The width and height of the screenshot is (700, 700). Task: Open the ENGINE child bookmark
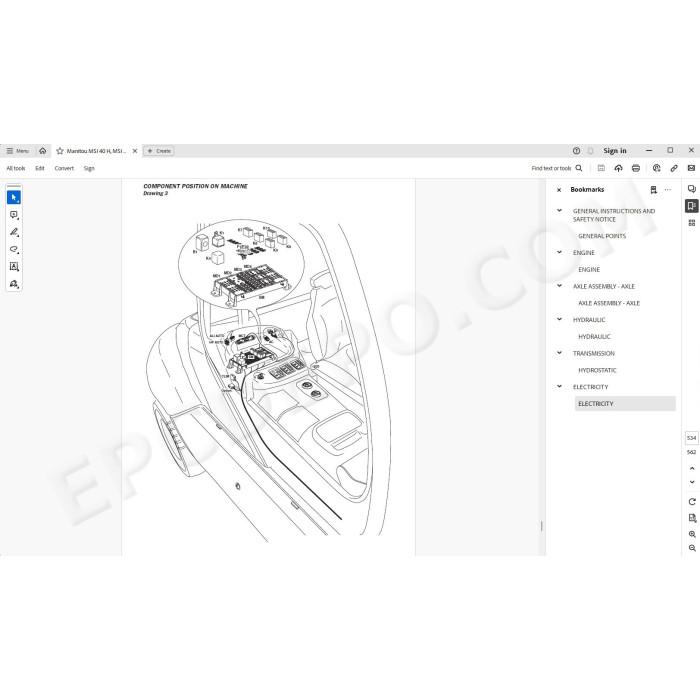click(589, 270)
